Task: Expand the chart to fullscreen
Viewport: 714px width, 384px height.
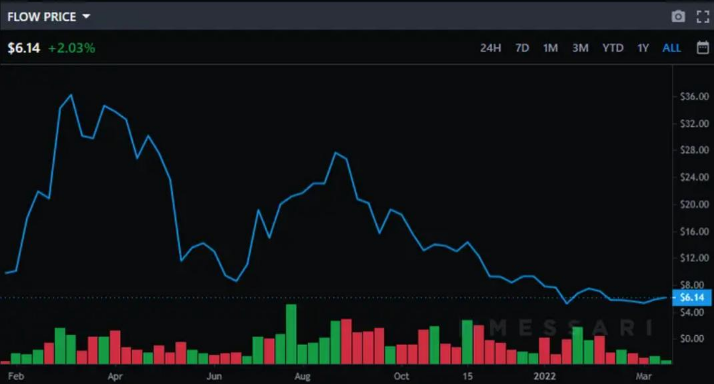Action: click(703, 17)
